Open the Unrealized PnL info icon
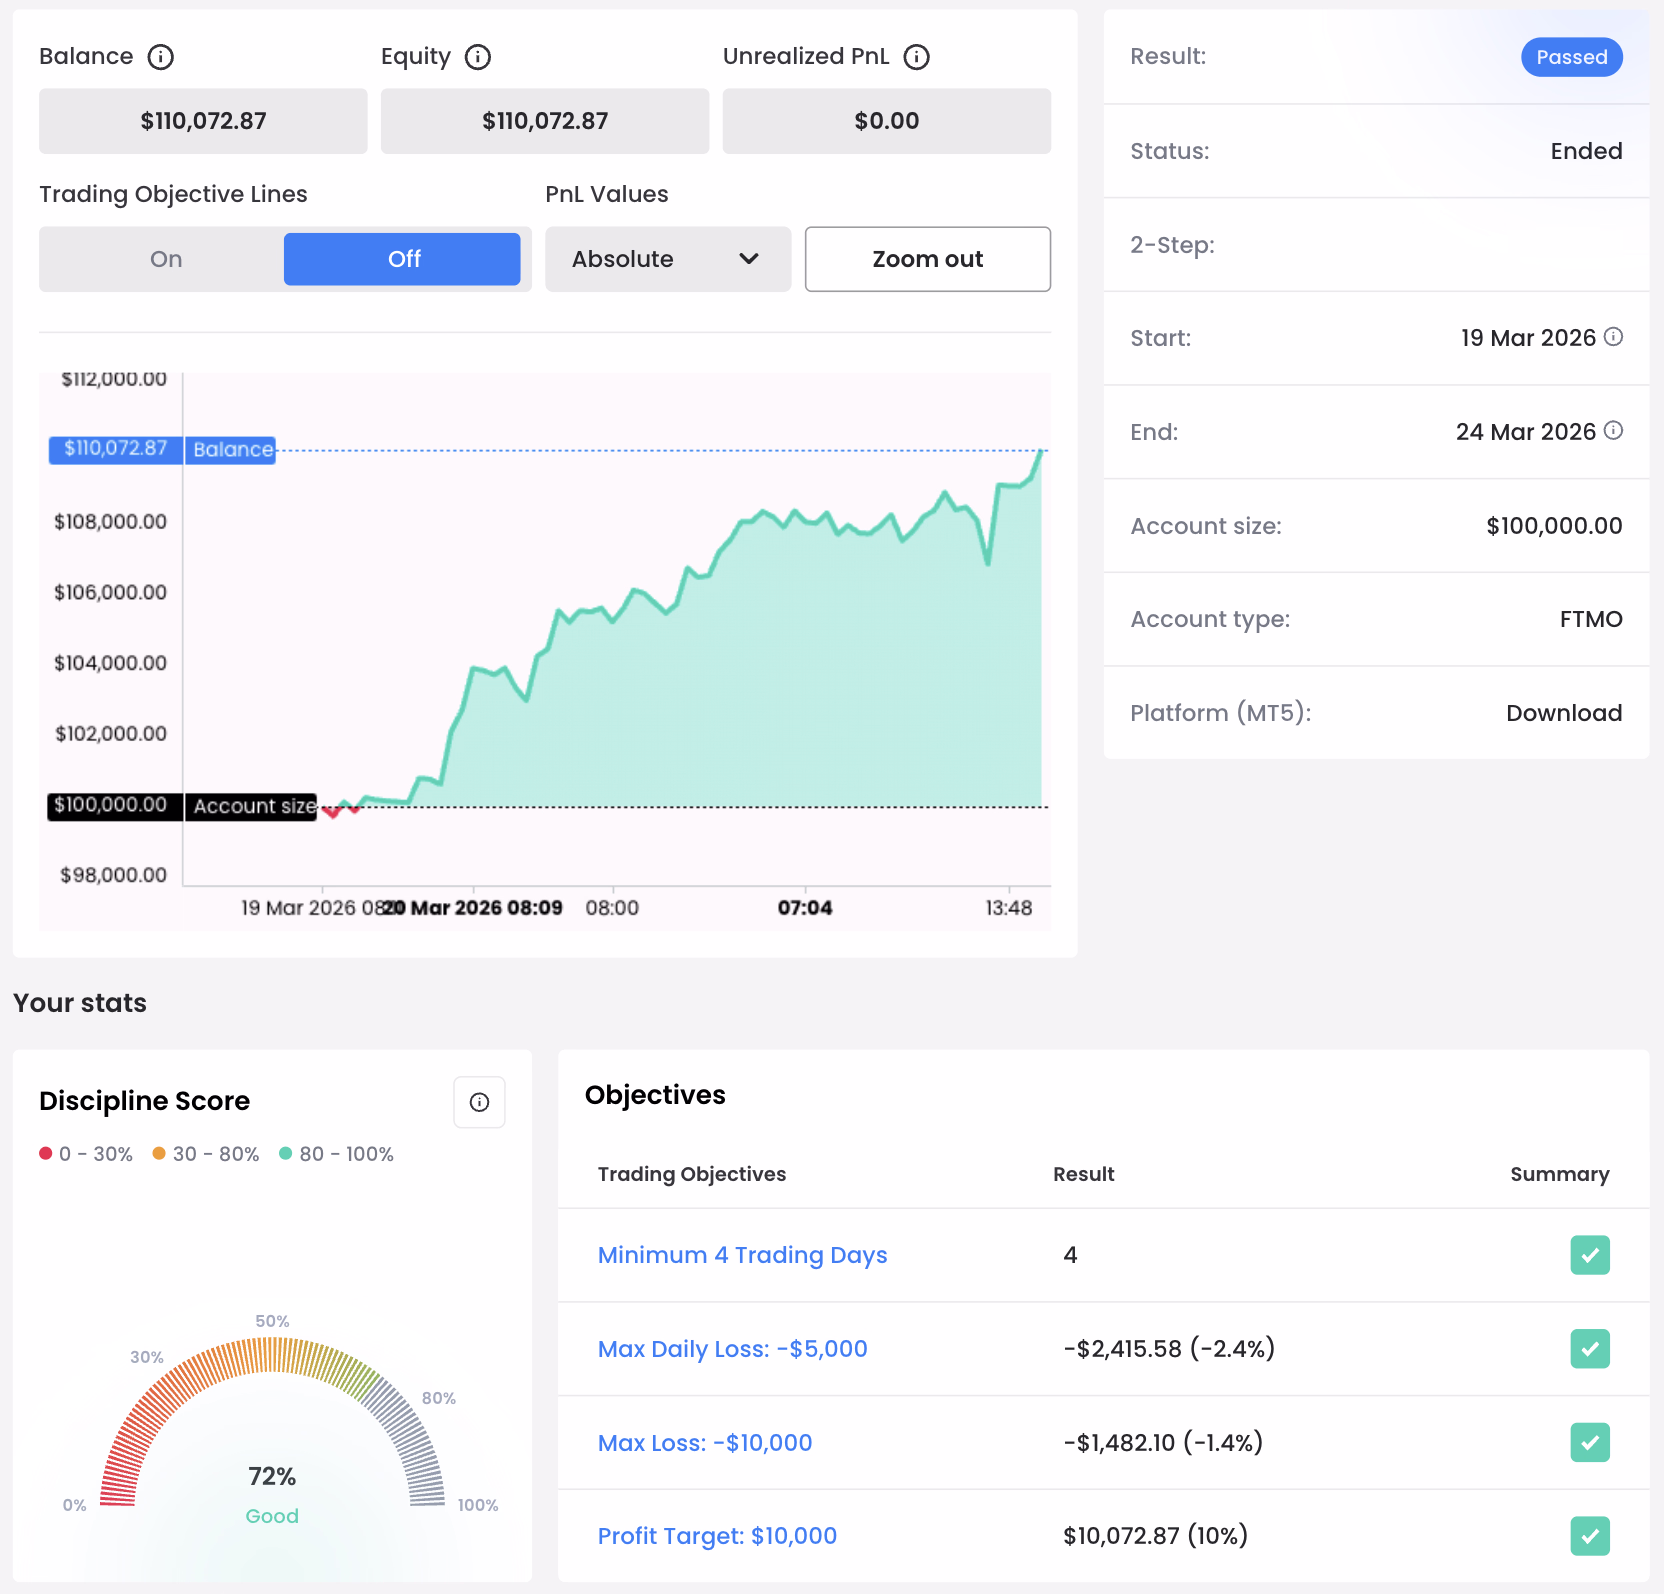 [916, 57]
